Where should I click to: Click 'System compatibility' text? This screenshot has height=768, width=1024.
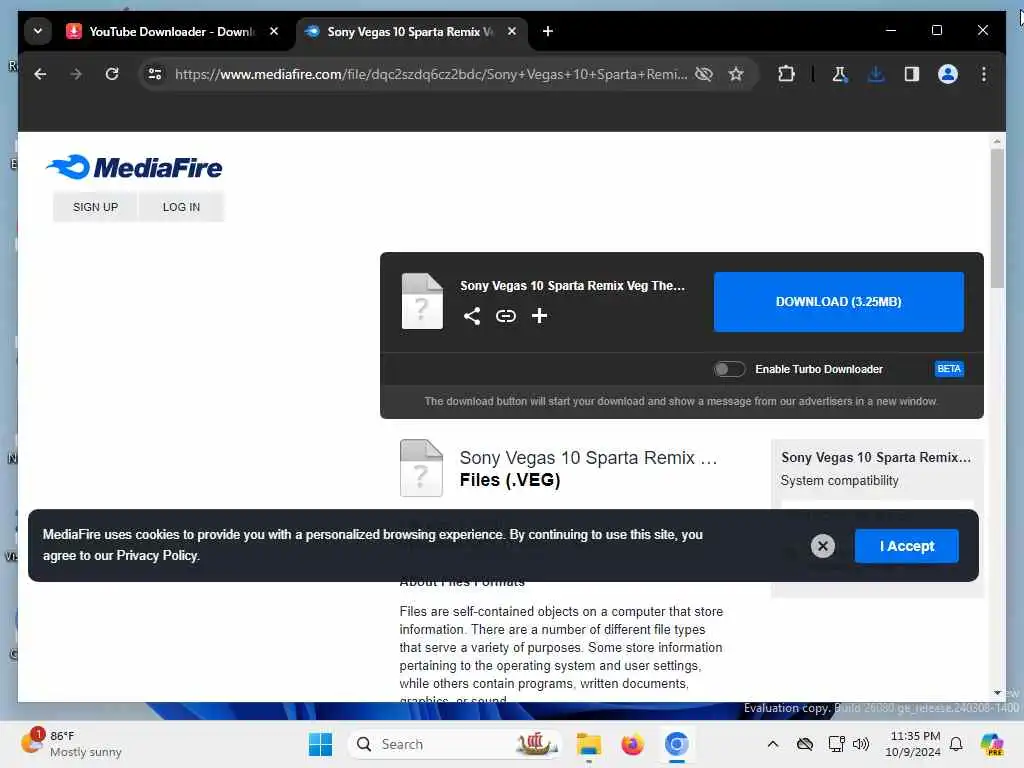[839, 480]
